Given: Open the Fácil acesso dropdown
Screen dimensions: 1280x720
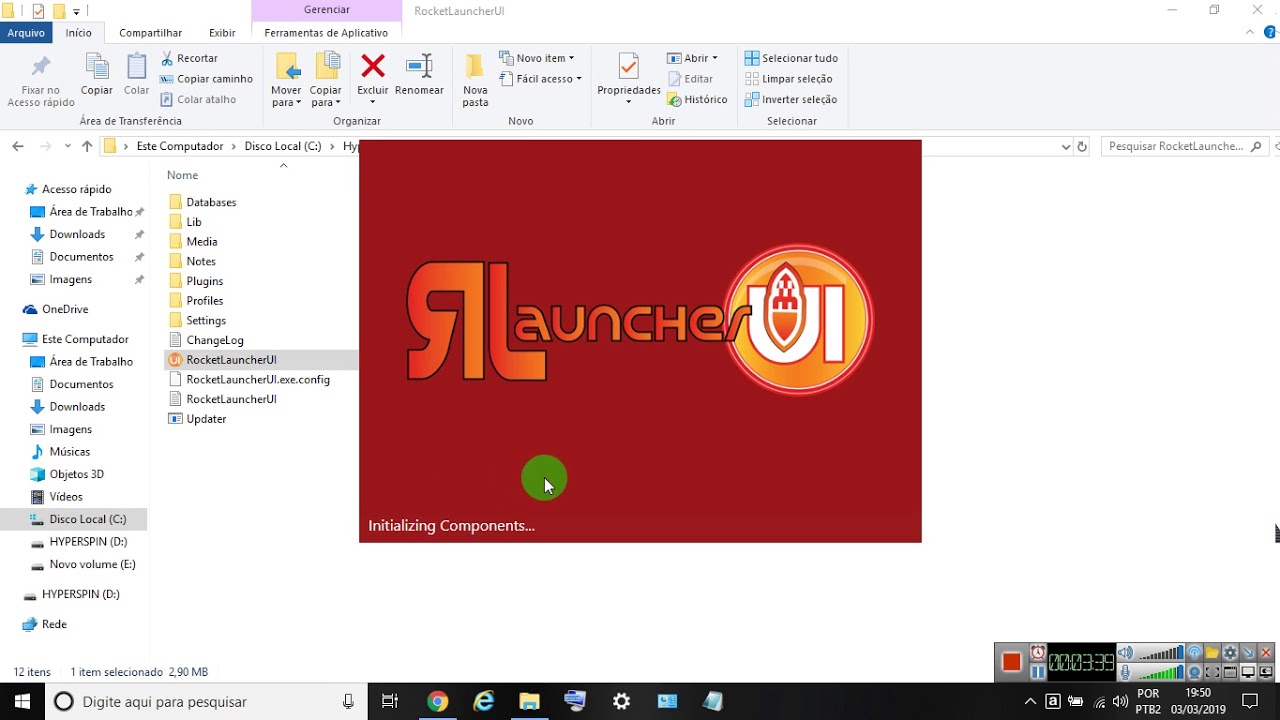Looking at the screenshot, I should (x=540, y=79).
